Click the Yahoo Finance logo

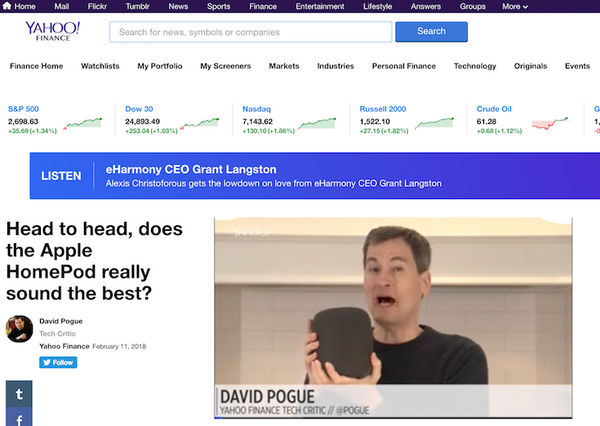coord(55,33)
